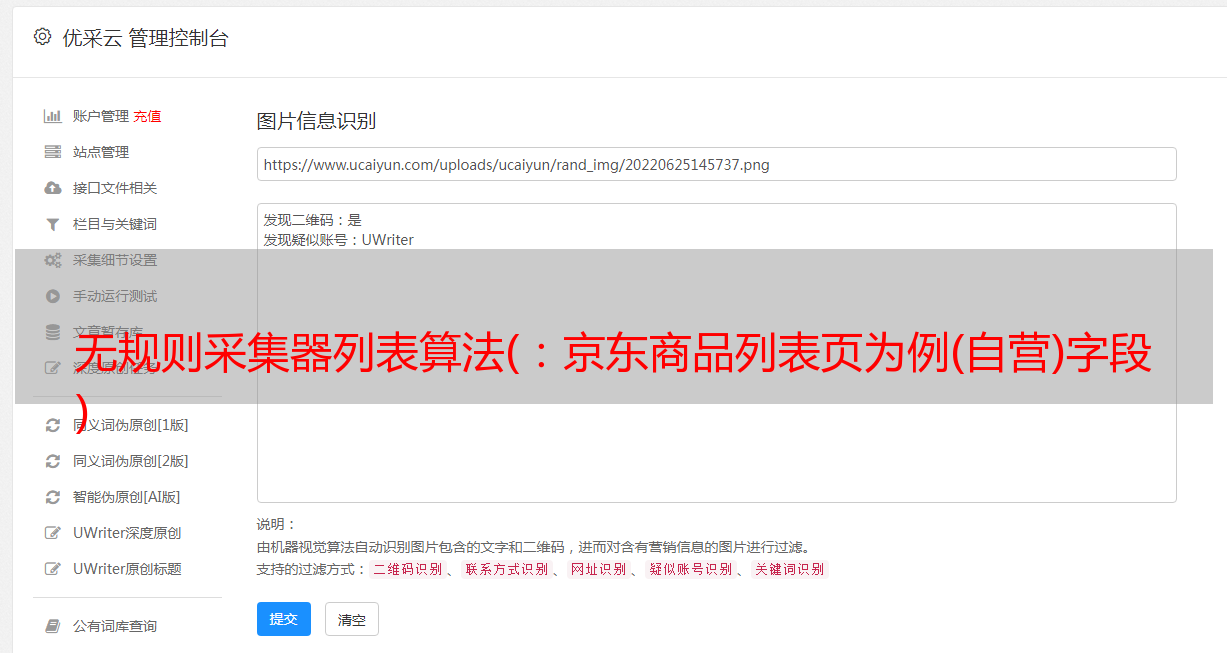Click the edit icon for UWriter深度原创
Image resolution: width=1227 pixels, height=653 pixels.
coord(53,533)
